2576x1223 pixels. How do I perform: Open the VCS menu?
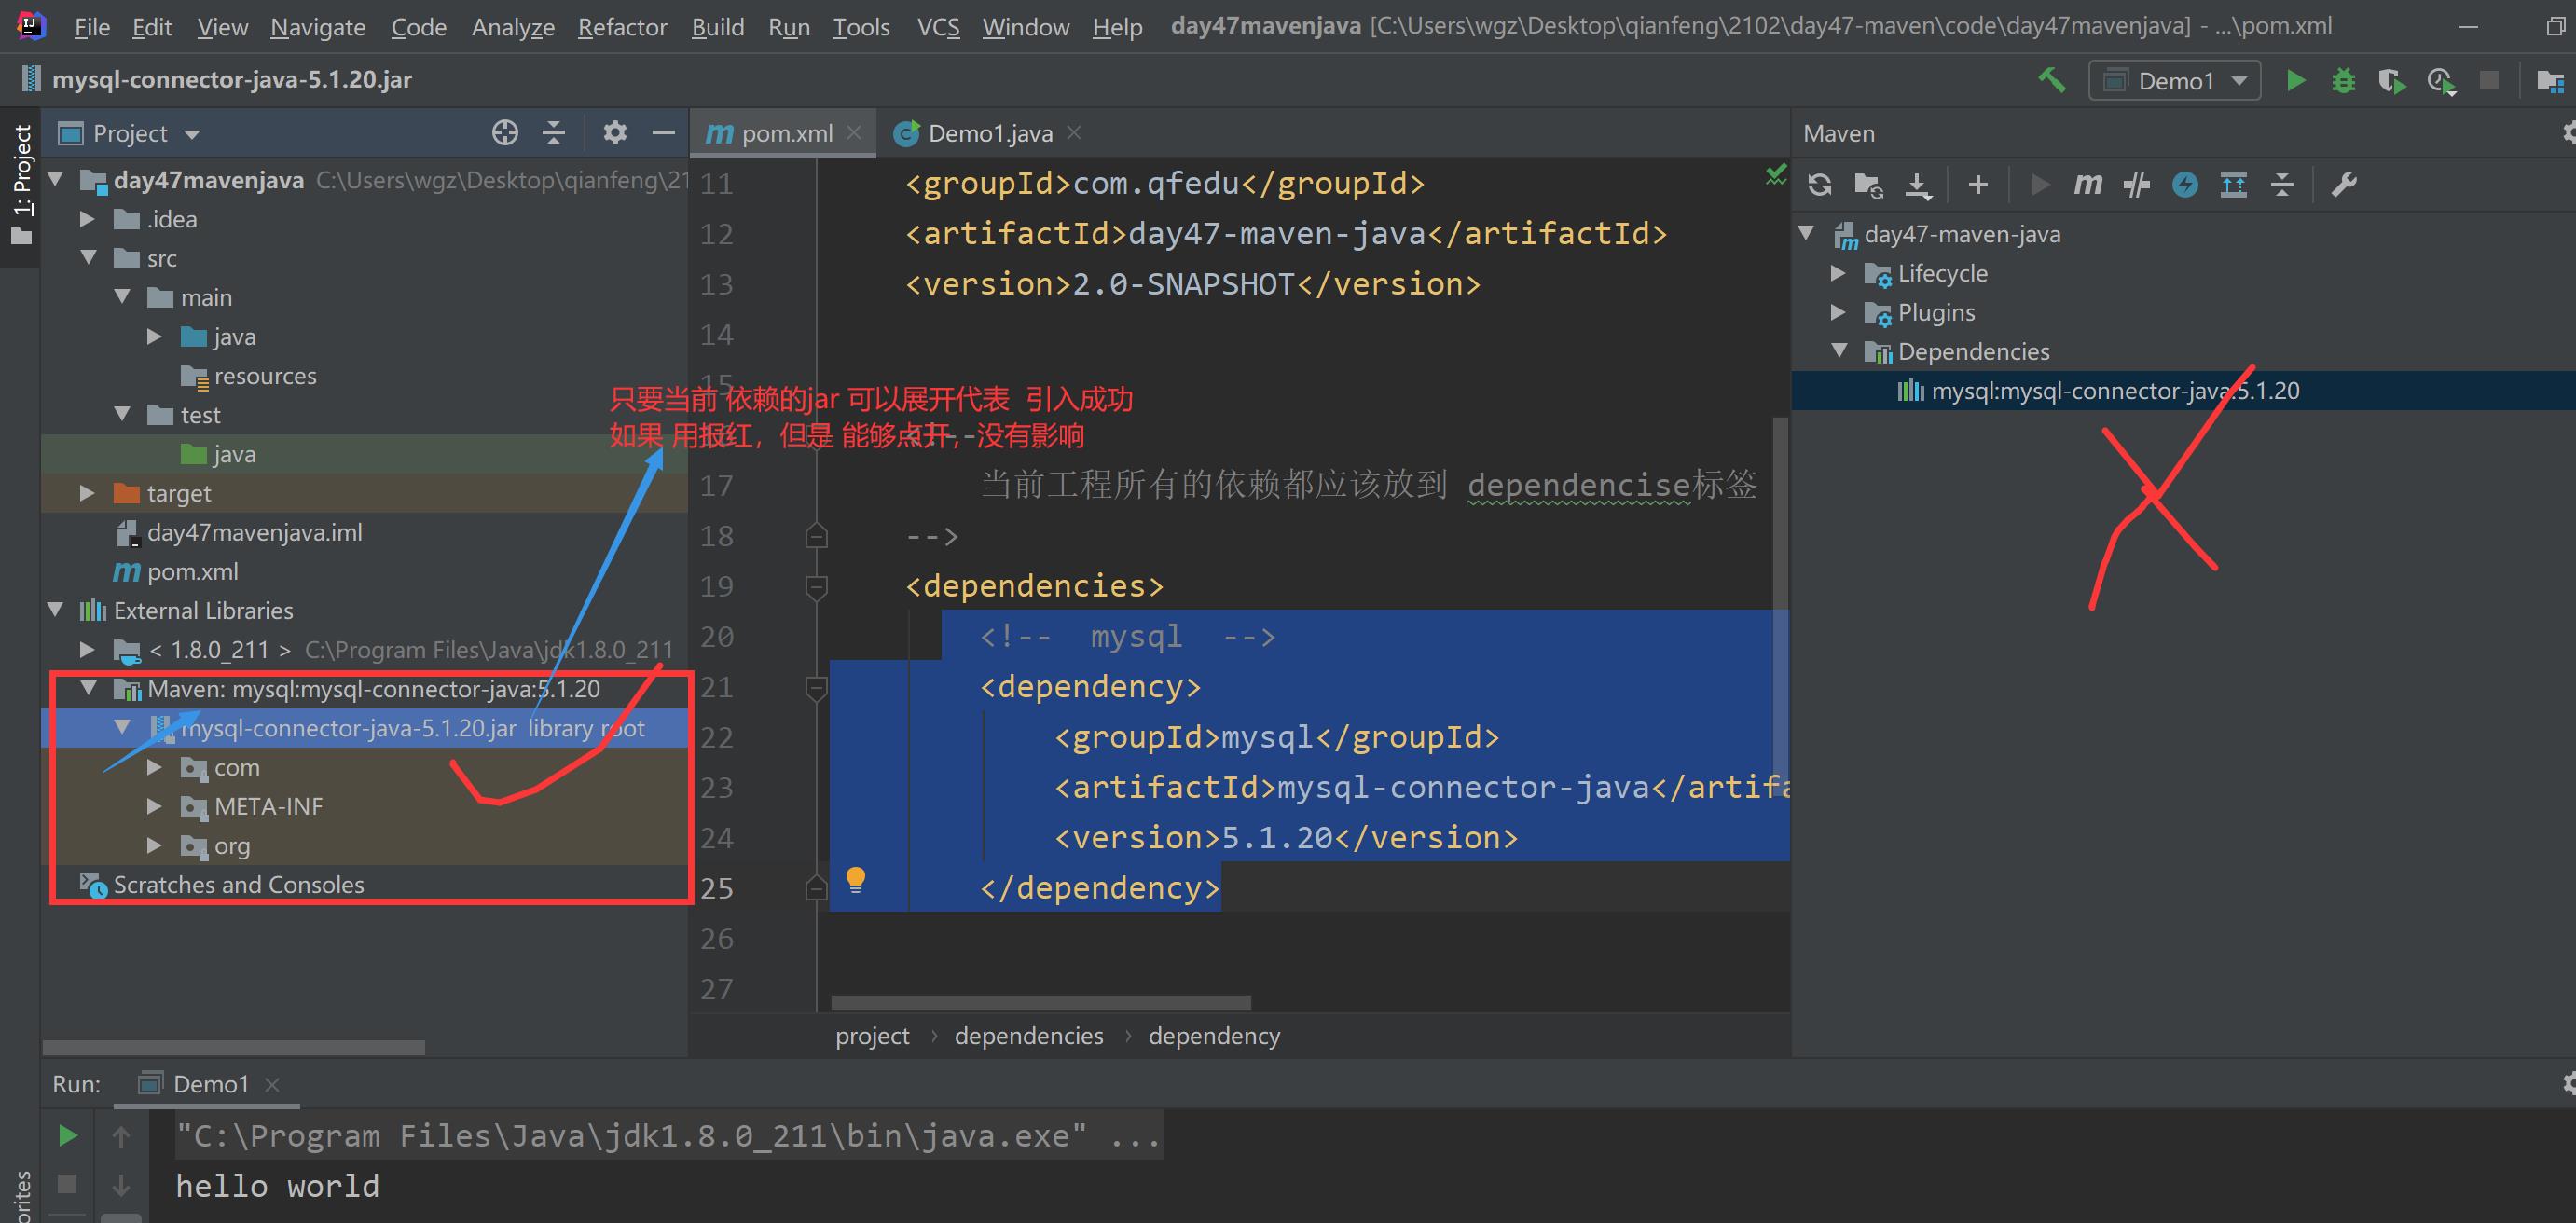[938, 27]
